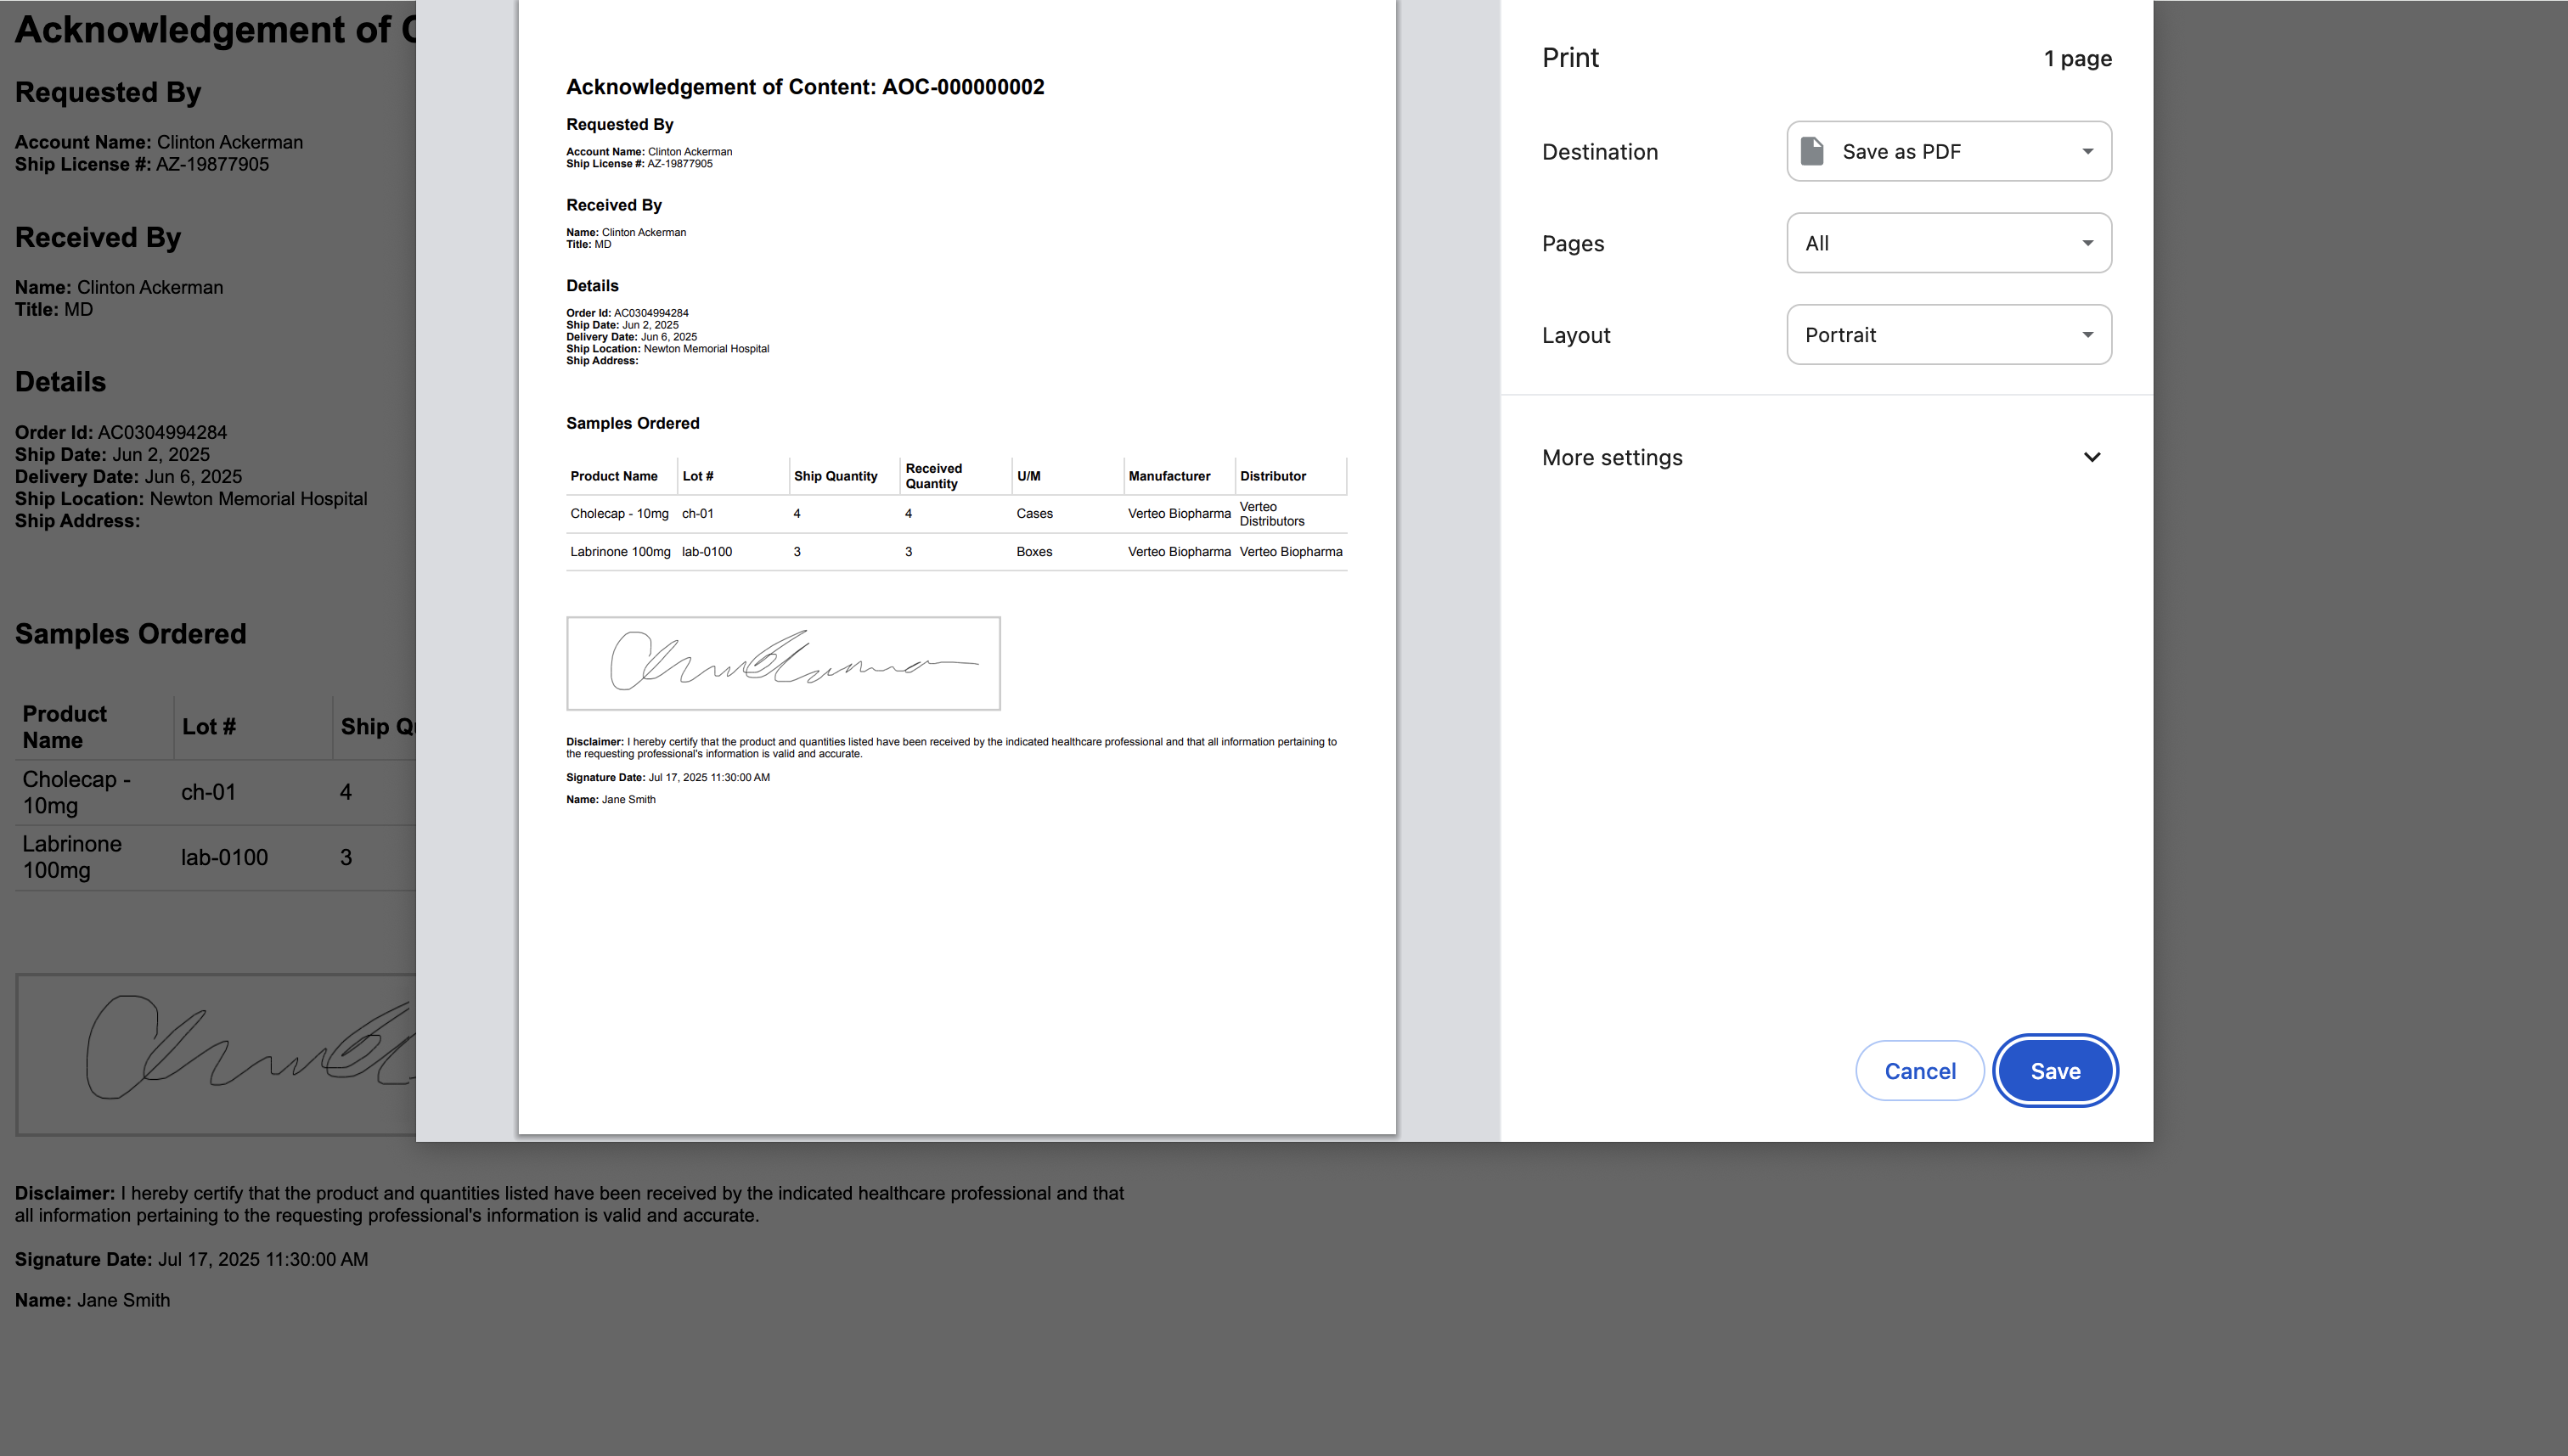Click the Received Quantity column header
Viewport: 2568px width, 1456px height.
(x=933, y=476)
